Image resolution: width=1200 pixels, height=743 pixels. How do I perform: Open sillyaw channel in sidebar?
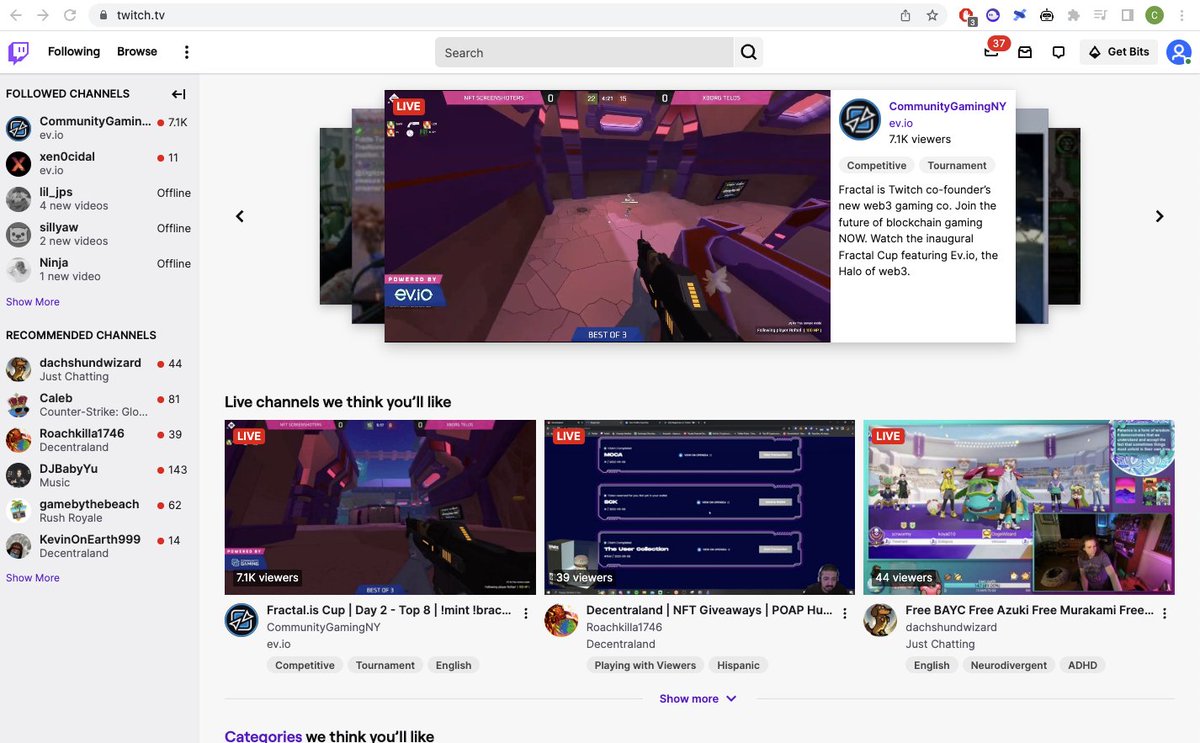point(98,234)
